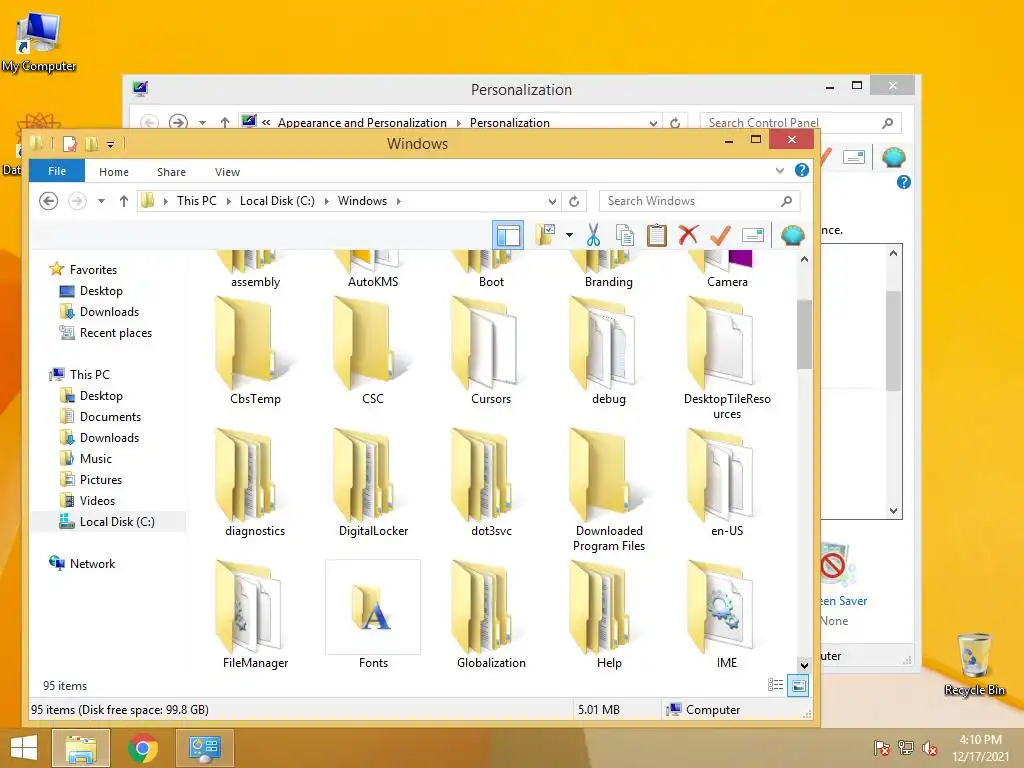Screen dimensions: 1024x768
Task: Refresh the Personalization control panel
Action: point(675,123)
